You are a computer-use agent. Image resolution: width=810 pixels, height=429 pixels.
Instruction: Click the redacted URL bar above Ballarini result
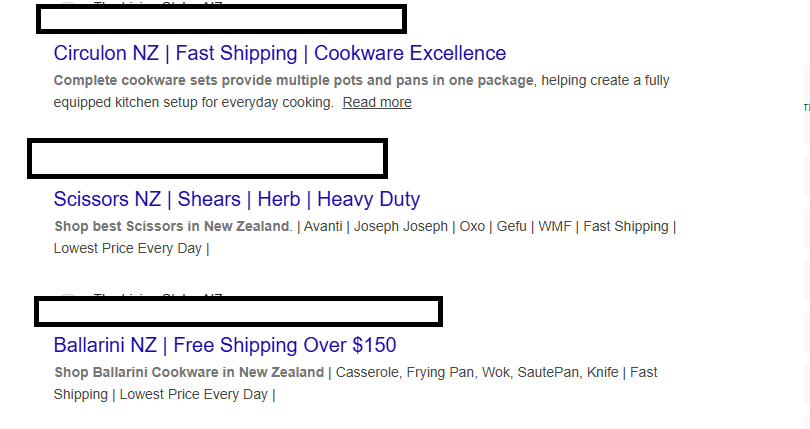pyautogui.click(x=238, y=311)
